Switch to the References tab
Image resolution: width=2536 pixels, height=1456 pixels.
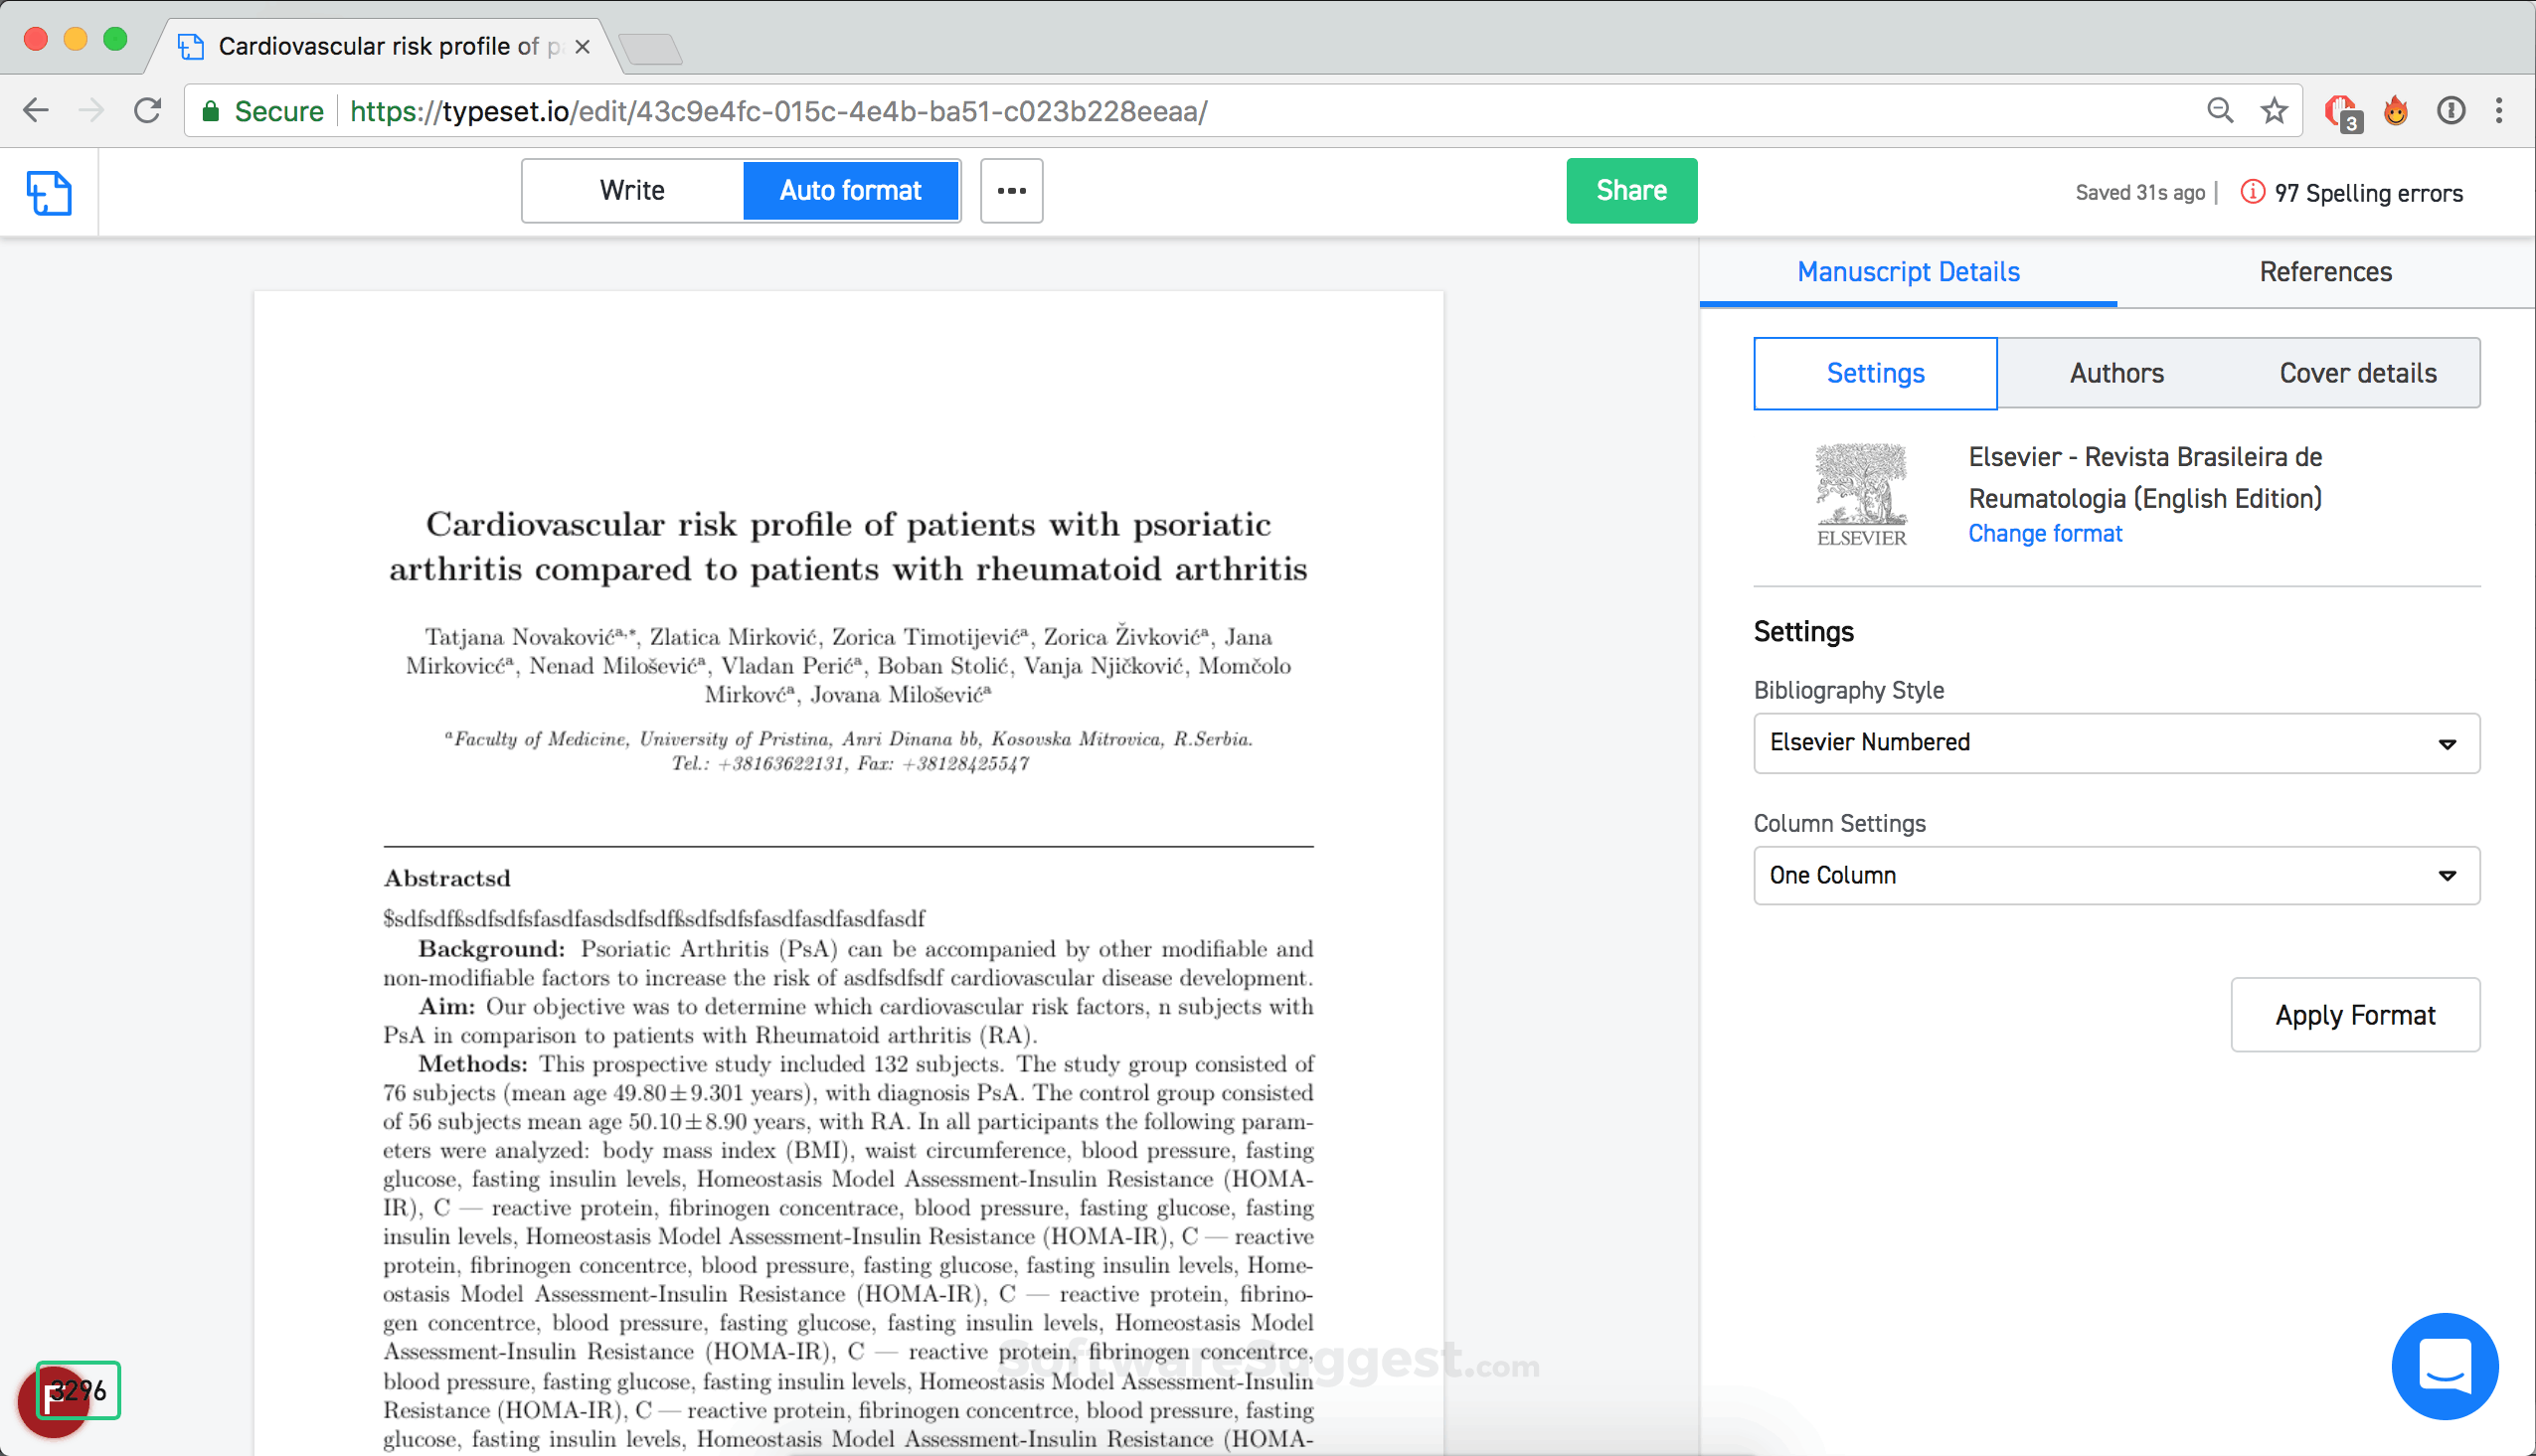(x=2325, y=271)
